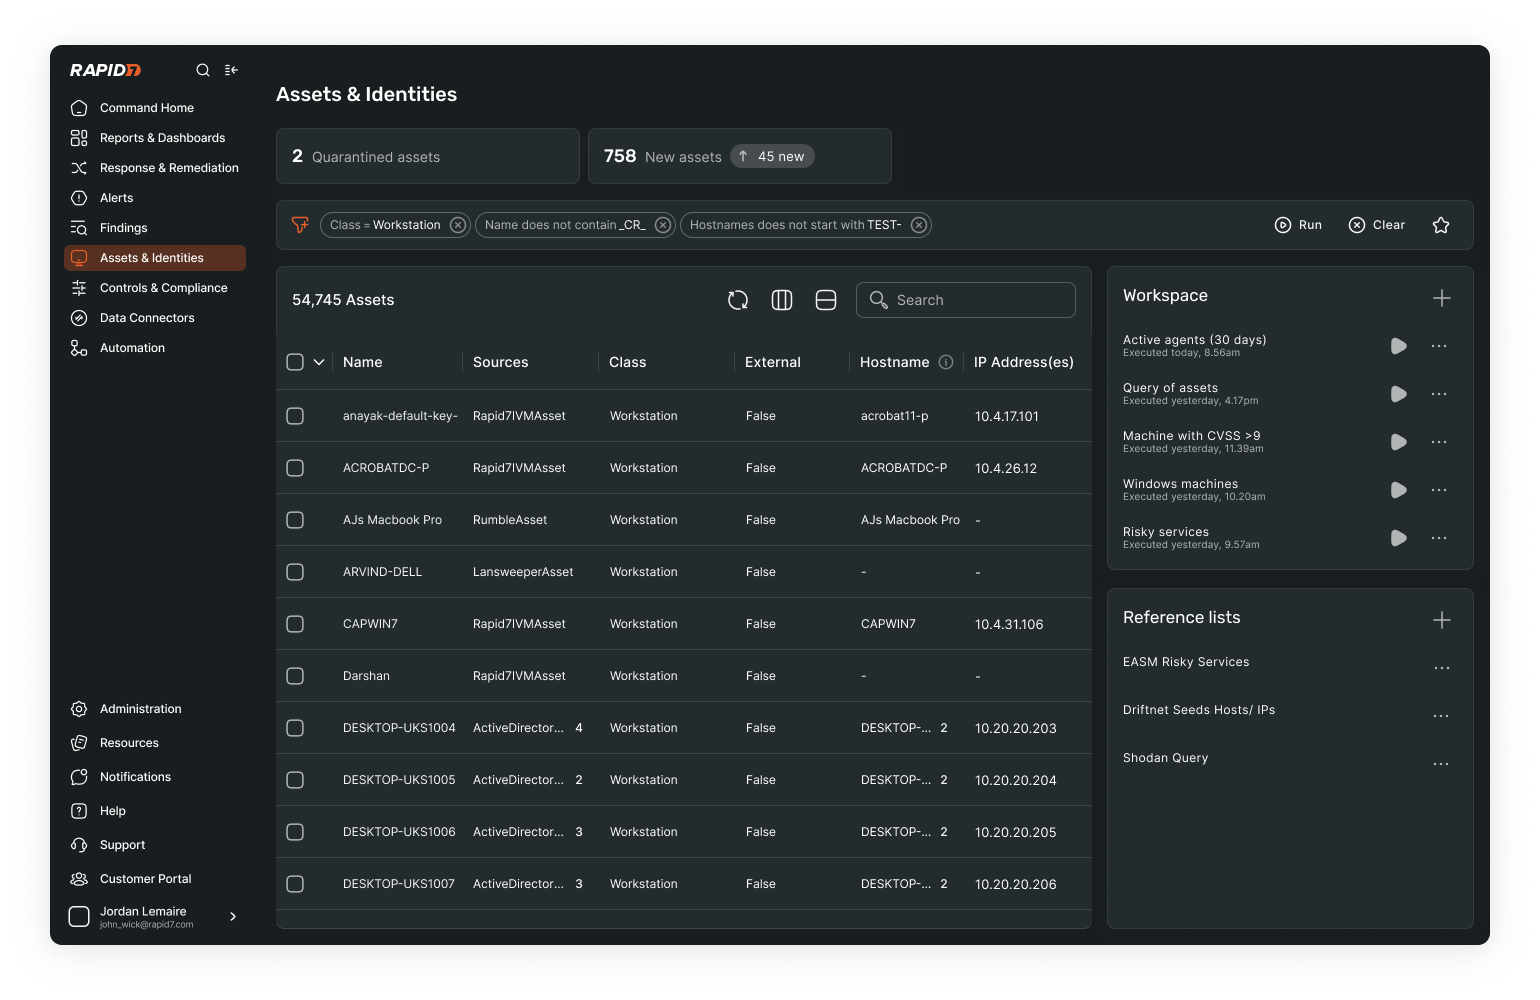Open the 758 New assets card
Image resolution: width=1540 pixels, height=1000 pixels.
click(x=740, y=156)
